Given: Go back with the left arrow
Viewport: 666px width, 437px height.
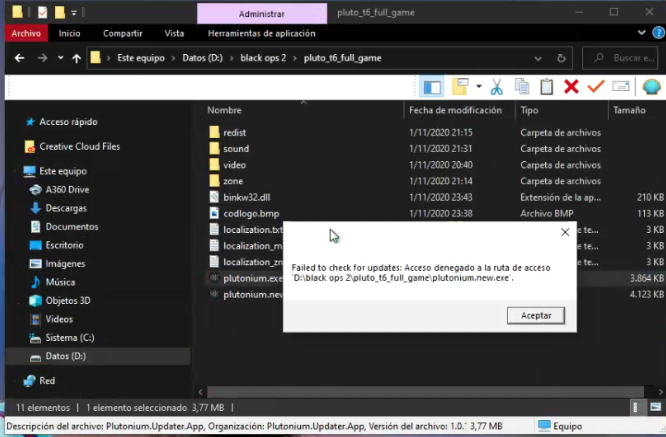Looking at the screenshot, I should point(20,58).
